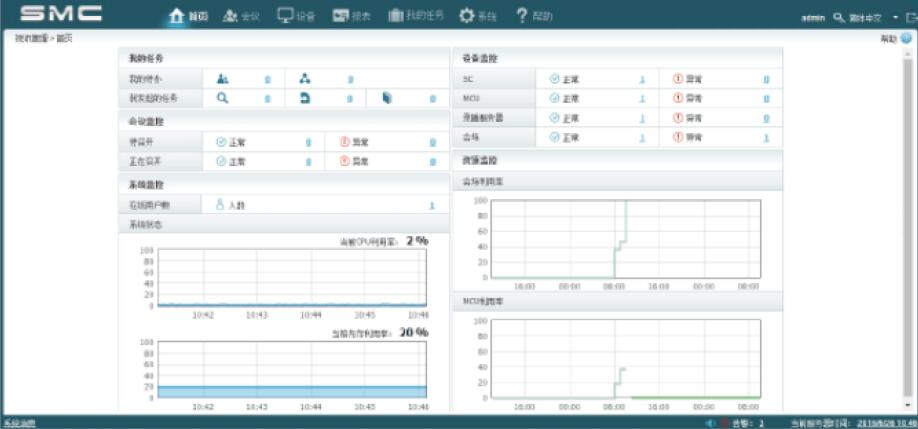The width and height of the screenshot is (918, 429).
Task: Click the magnifier icon in my initiated tasks row
Action: (223, 98)
